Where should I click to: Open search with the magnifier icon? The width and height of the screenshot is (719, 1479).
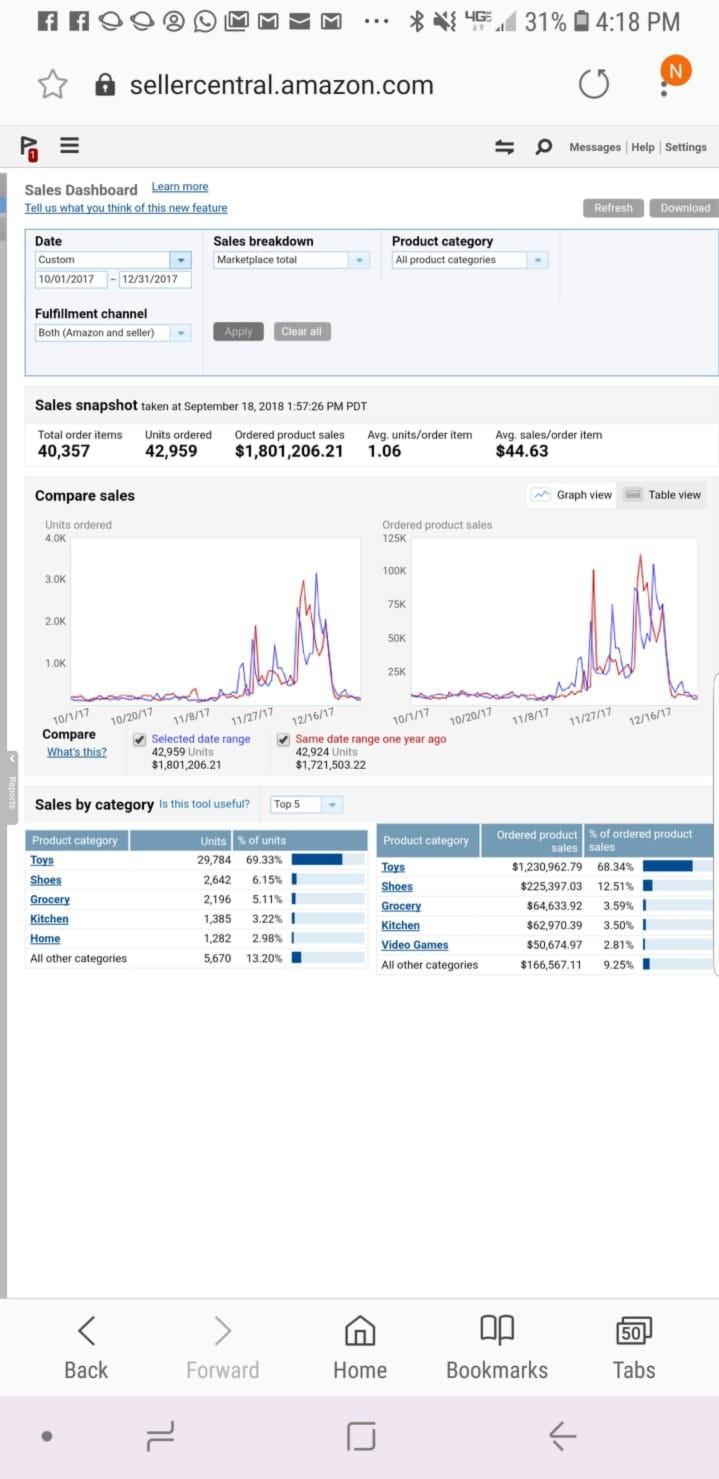click(543, 147)
